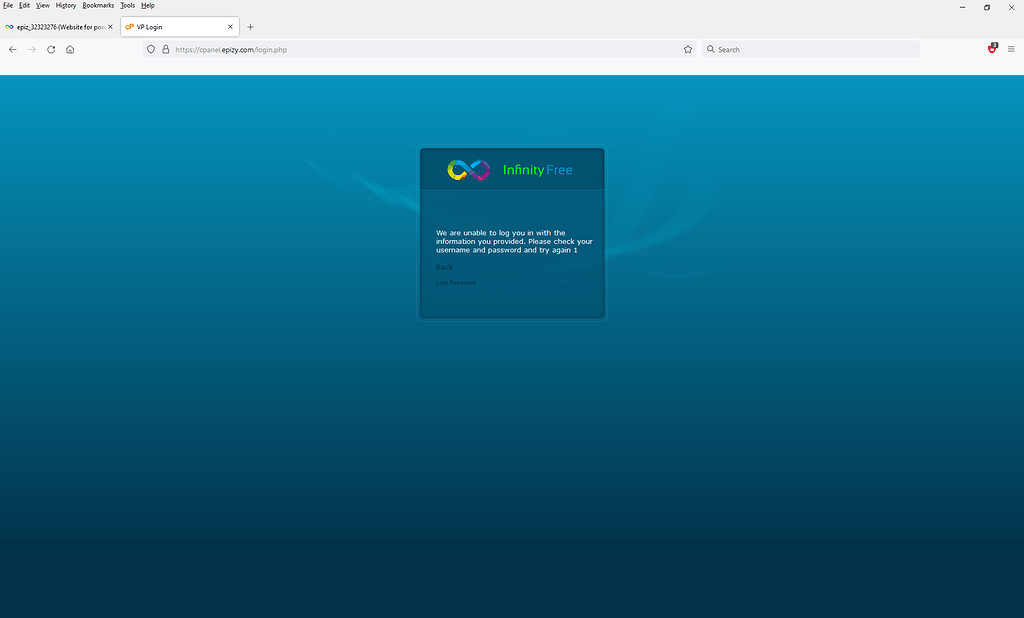Toggle tracking protection via the shield icon
This screenshot has width=1024, height=618.
[150, 48]
